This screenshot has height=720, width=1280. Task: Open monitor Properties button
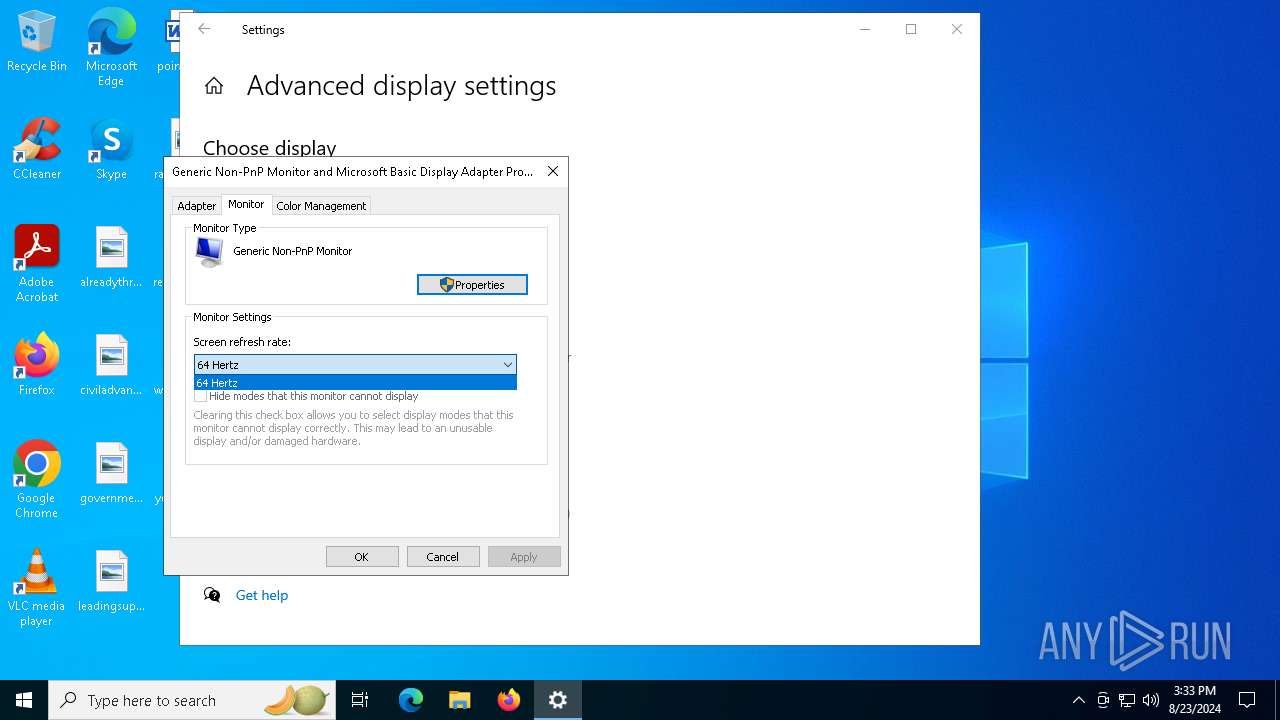(x=472, y=285)
